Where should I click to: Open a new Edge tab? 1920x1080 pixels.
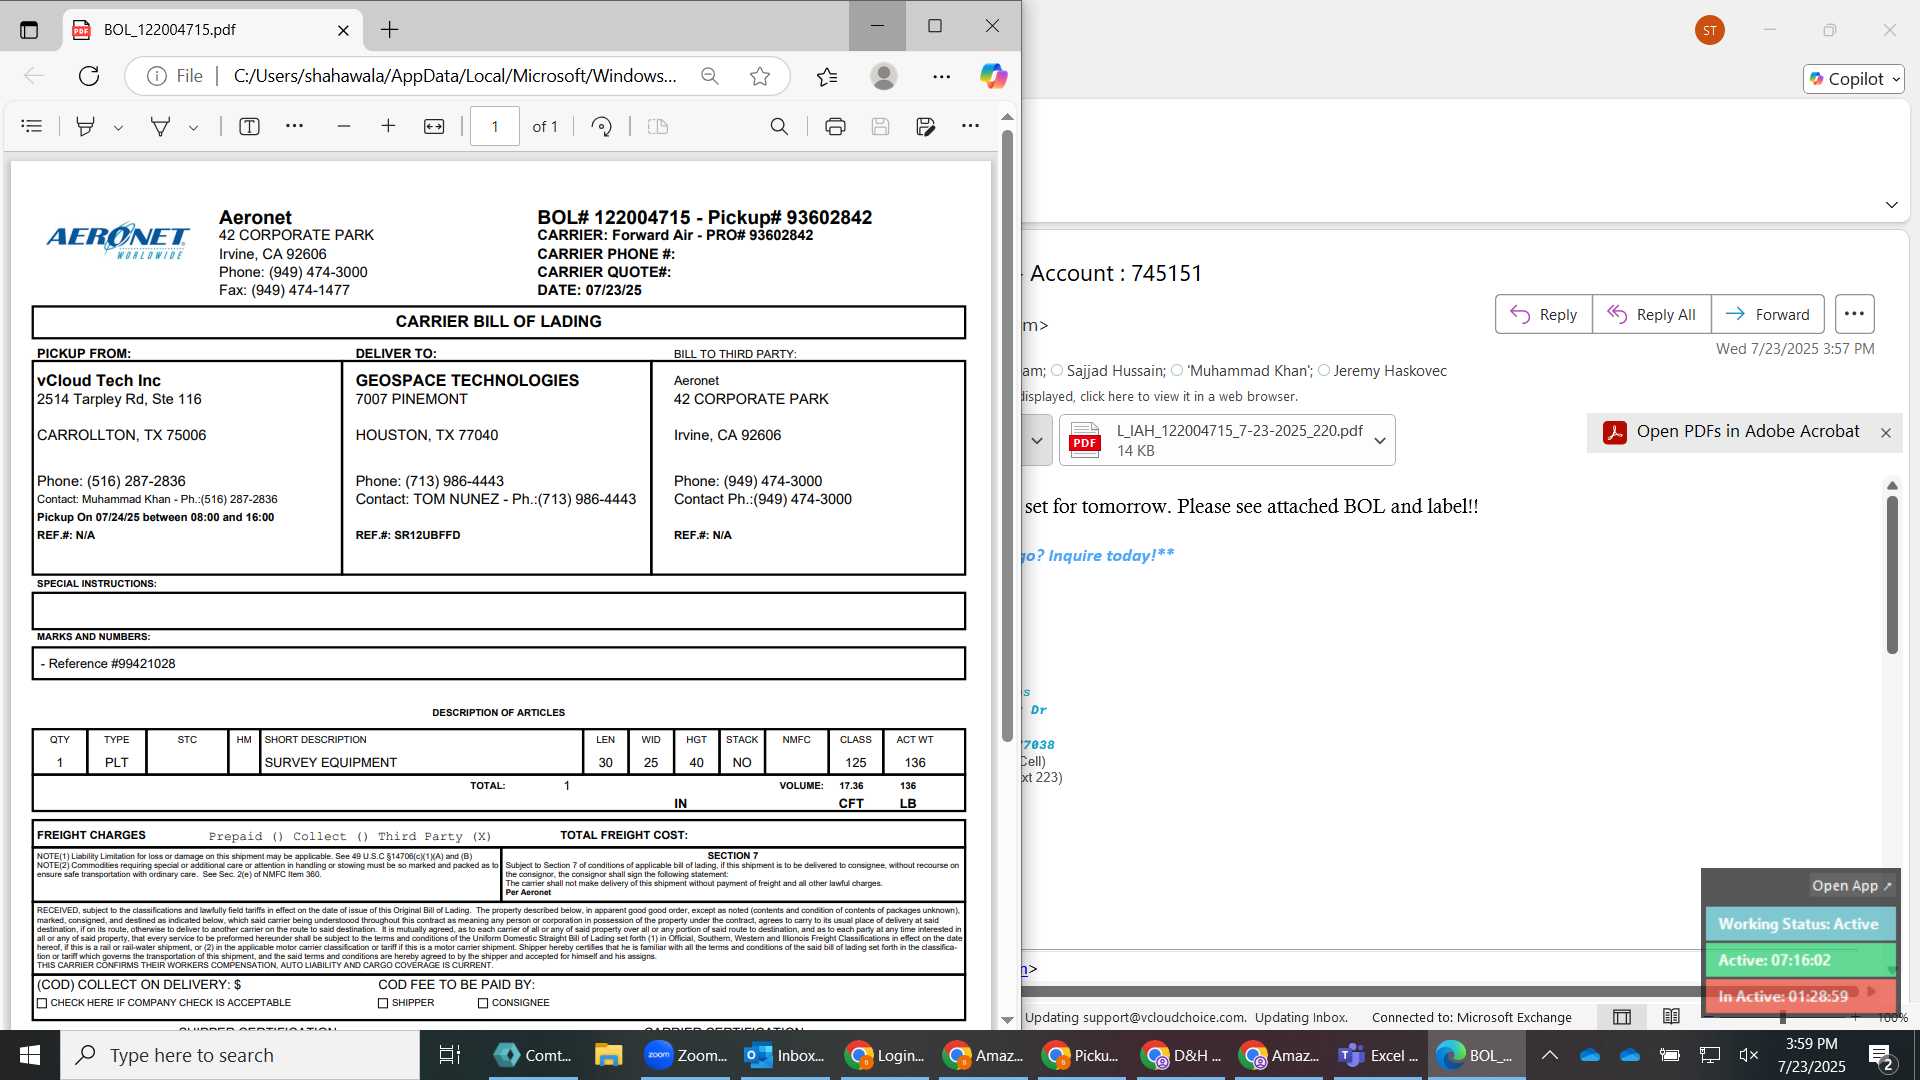pos(389,30)
